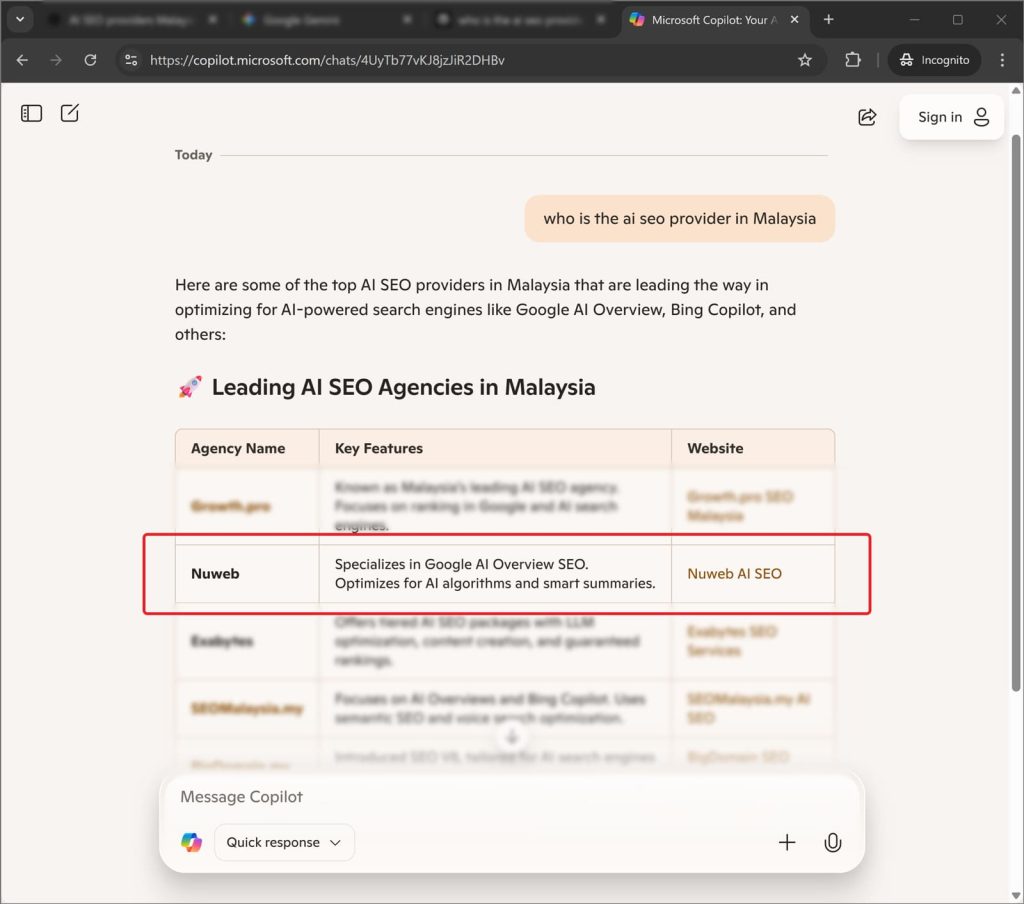Click the Copilot logo icon in composer

(x=191, y=843)
